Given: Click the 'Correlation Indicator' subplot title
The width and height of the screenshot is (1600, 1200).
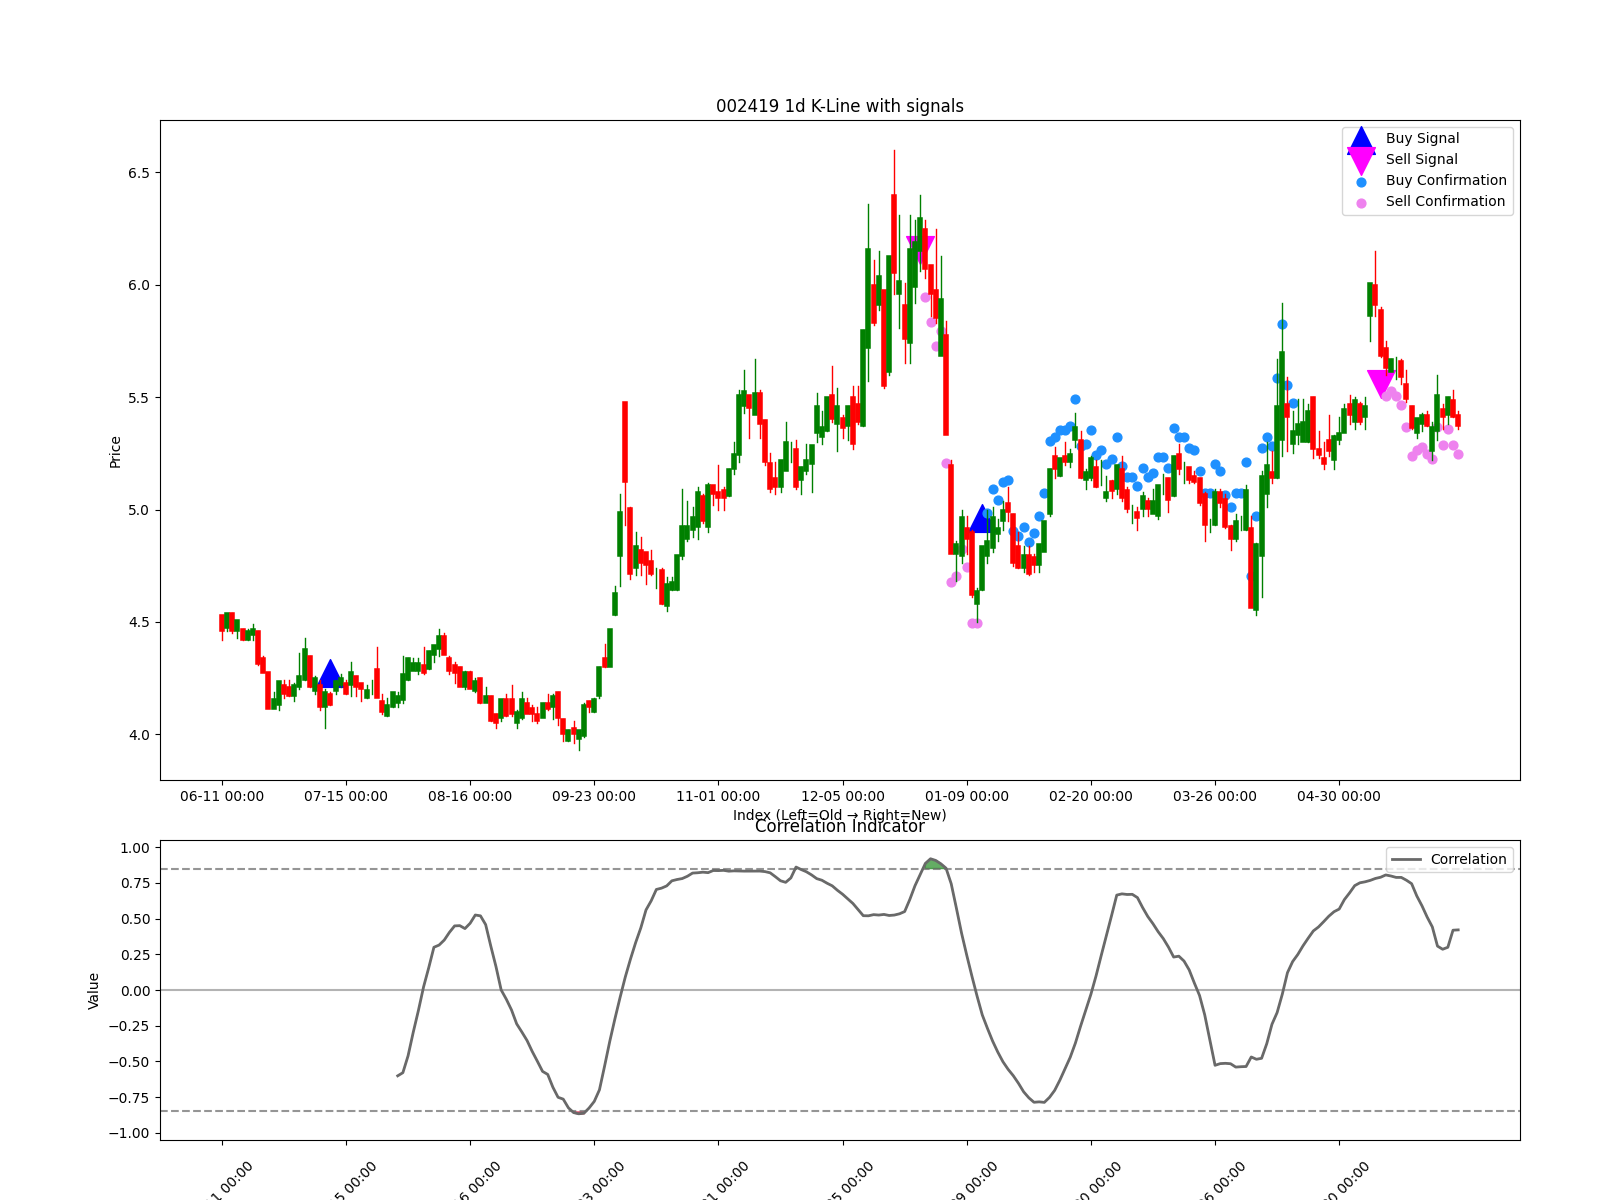Looking at the screenshot, I should (x=840, y=827).
